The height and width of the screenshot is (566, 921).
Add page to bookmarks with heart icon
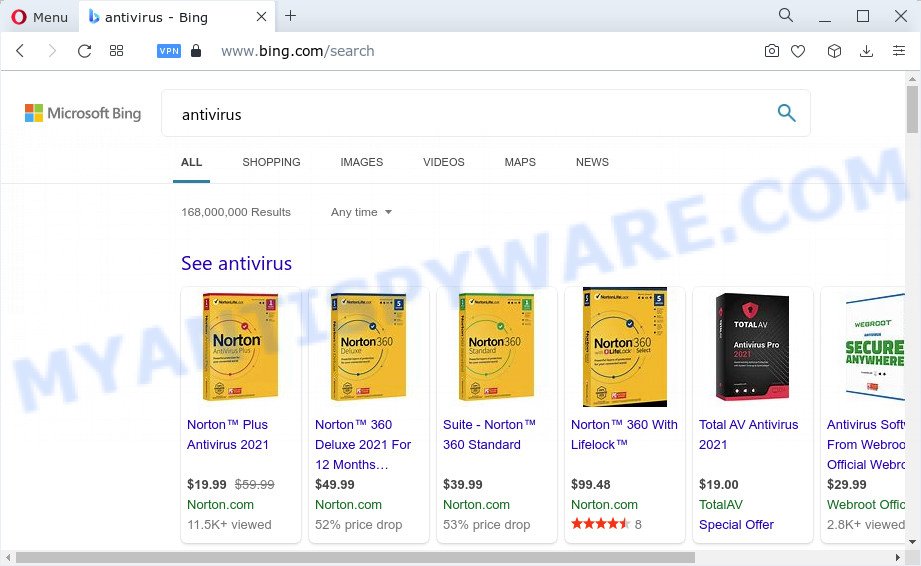[x=798, y=51]
